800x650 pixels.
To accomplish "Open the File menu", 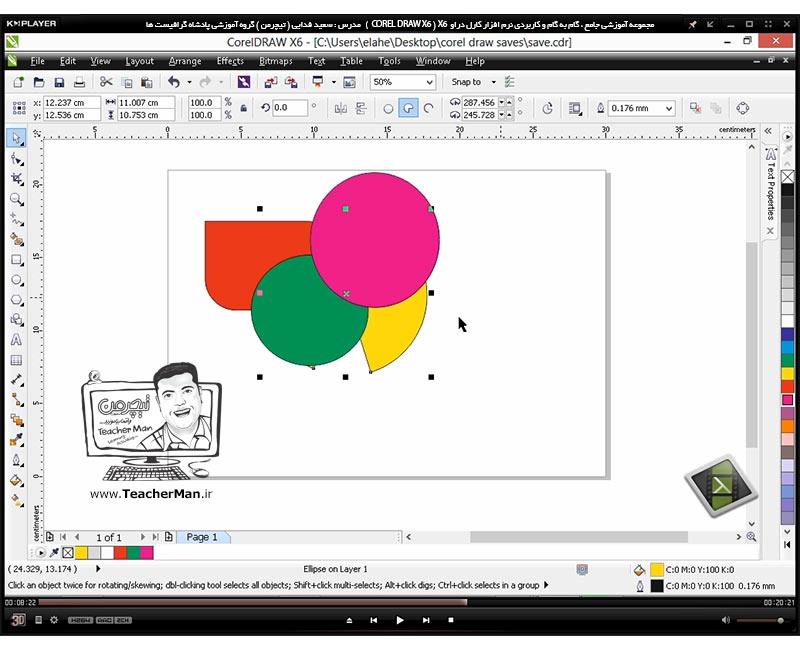I will [x=37, y=61].
